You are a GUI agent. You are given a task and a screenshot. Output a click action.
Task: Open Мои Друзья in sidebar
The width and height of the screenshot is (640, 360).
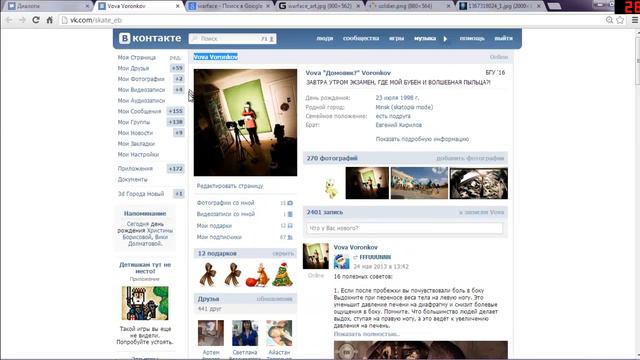(x=133, y=68)
